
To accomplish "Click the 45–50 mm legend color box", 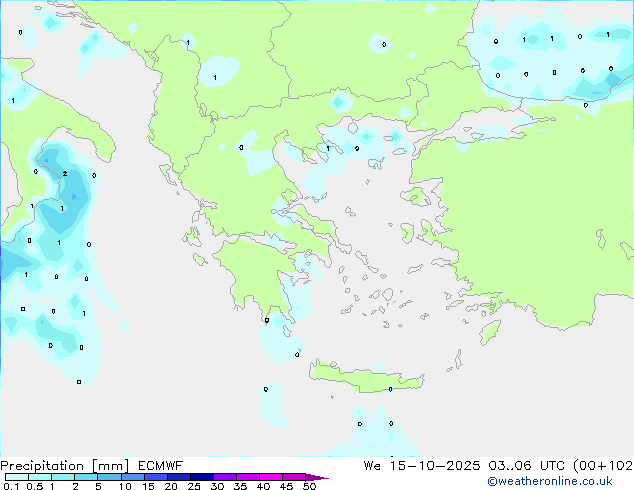I will point(294,477).
